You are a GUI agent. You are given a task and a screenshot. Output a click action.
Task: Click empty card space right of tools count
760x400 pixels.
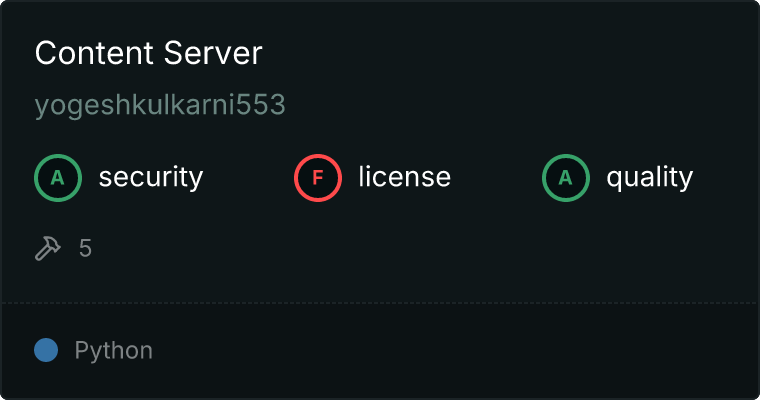tap(400, 248)
